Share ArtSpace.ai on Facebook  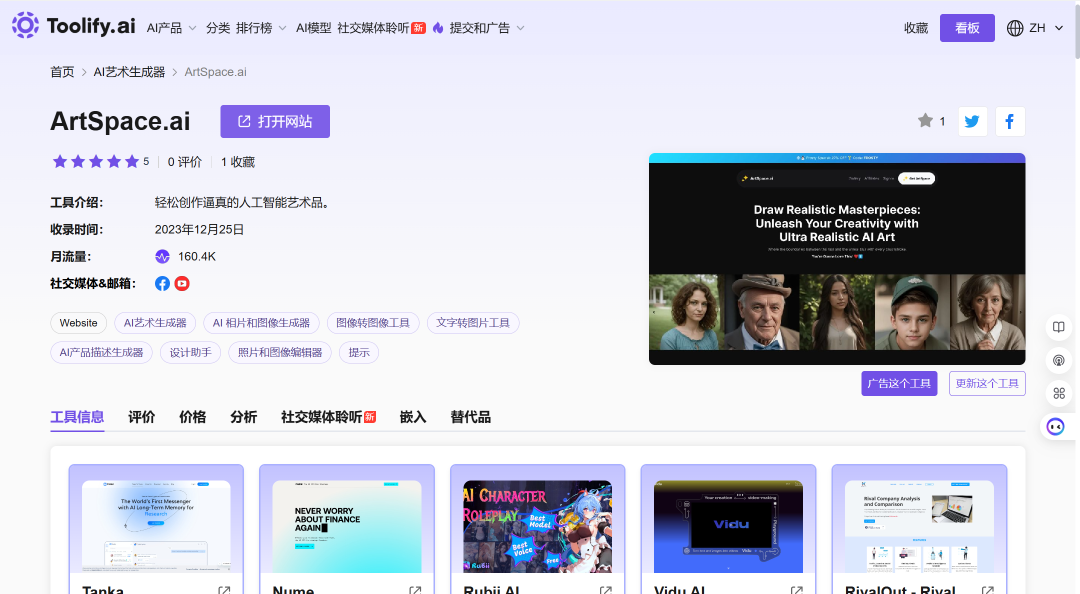1010,121
